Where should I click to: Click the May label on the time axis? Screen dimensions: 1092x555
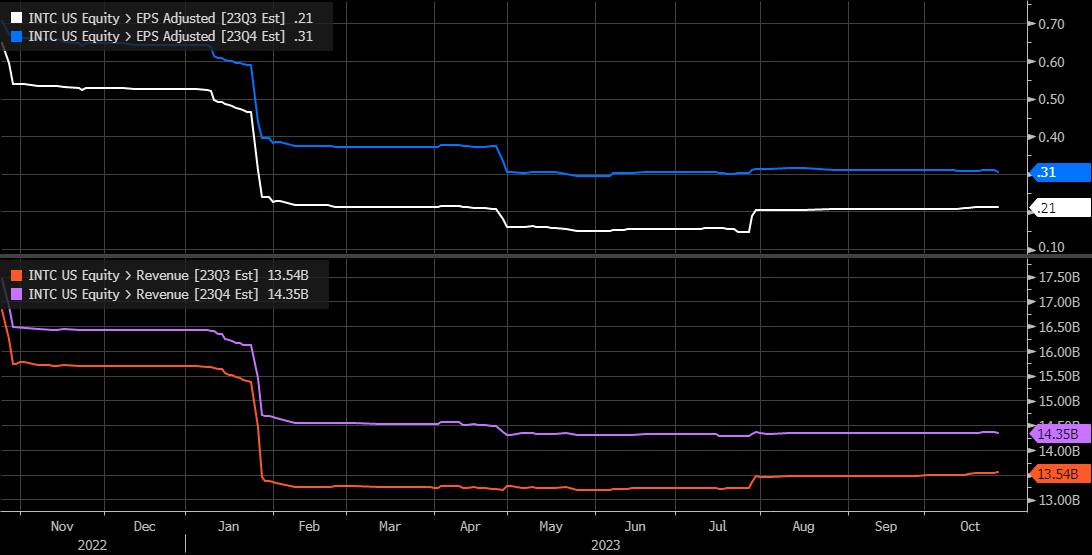[x=550, y=526]
